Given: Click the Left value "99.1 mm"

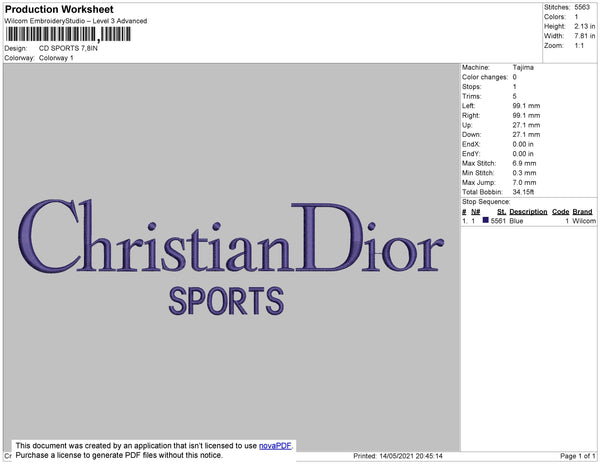Looking at the screenshot, I should [x=526, y=106].
